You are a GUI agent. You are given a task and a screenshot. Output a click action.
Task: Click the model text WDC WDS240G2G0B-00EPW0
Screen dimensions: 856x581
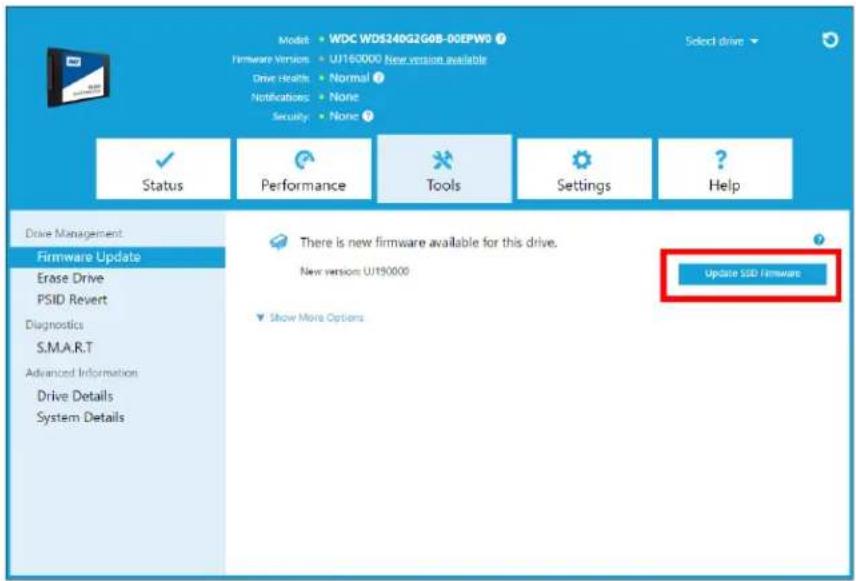[x=411, y=39]
